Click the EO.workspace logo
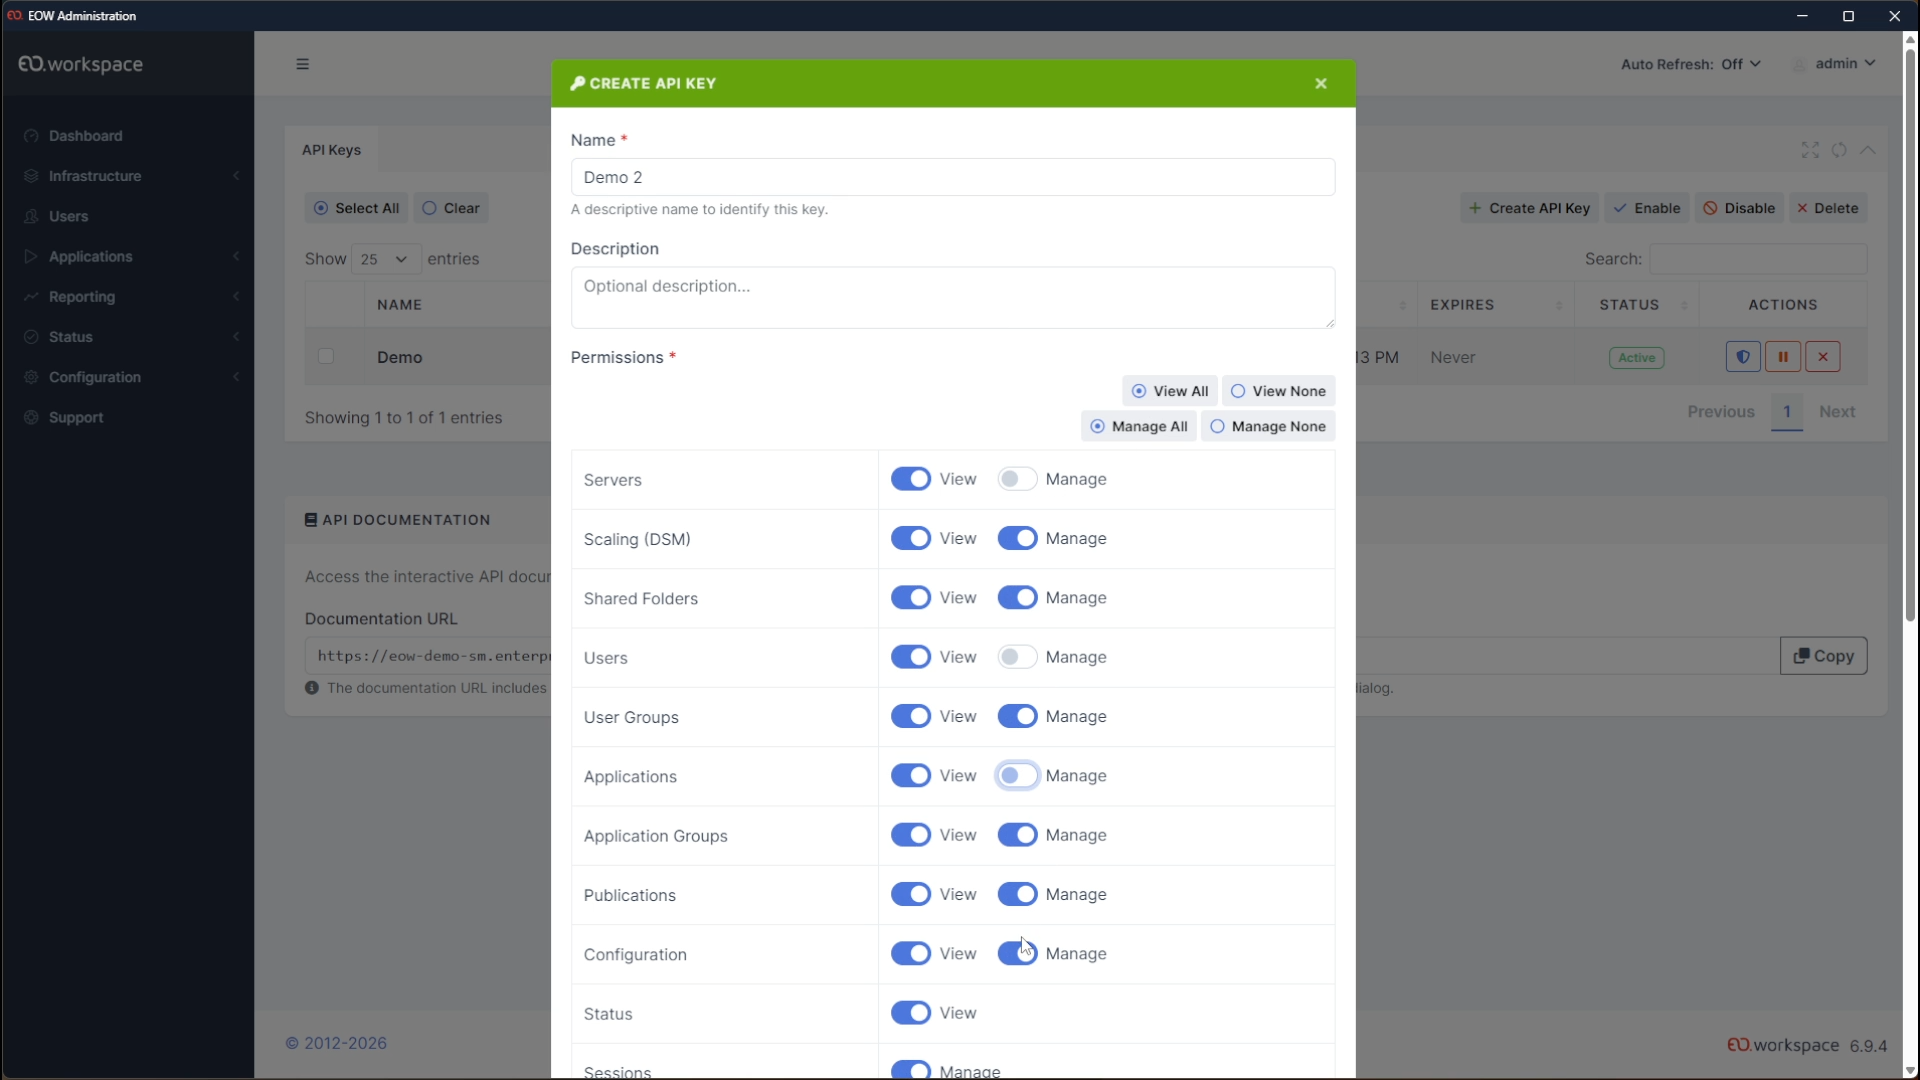Image resolution: width=1920 pixels, height=1080 pixels. 81,64
